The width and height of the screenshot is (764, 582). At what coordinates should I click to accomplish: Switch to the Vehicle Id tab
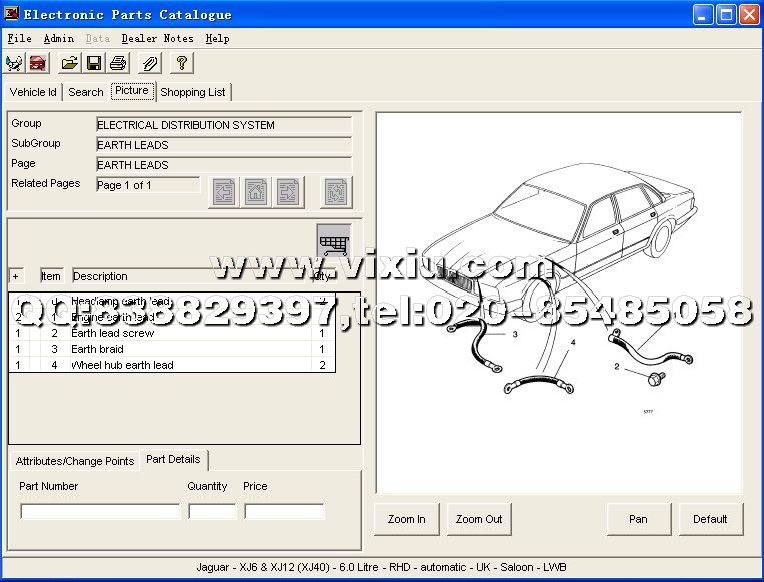click(33, 92)
